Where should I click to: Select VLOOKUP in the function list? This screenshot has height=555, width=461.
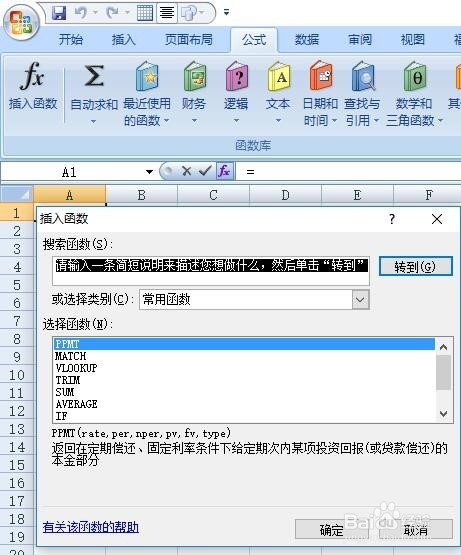(x=244, y=368)
